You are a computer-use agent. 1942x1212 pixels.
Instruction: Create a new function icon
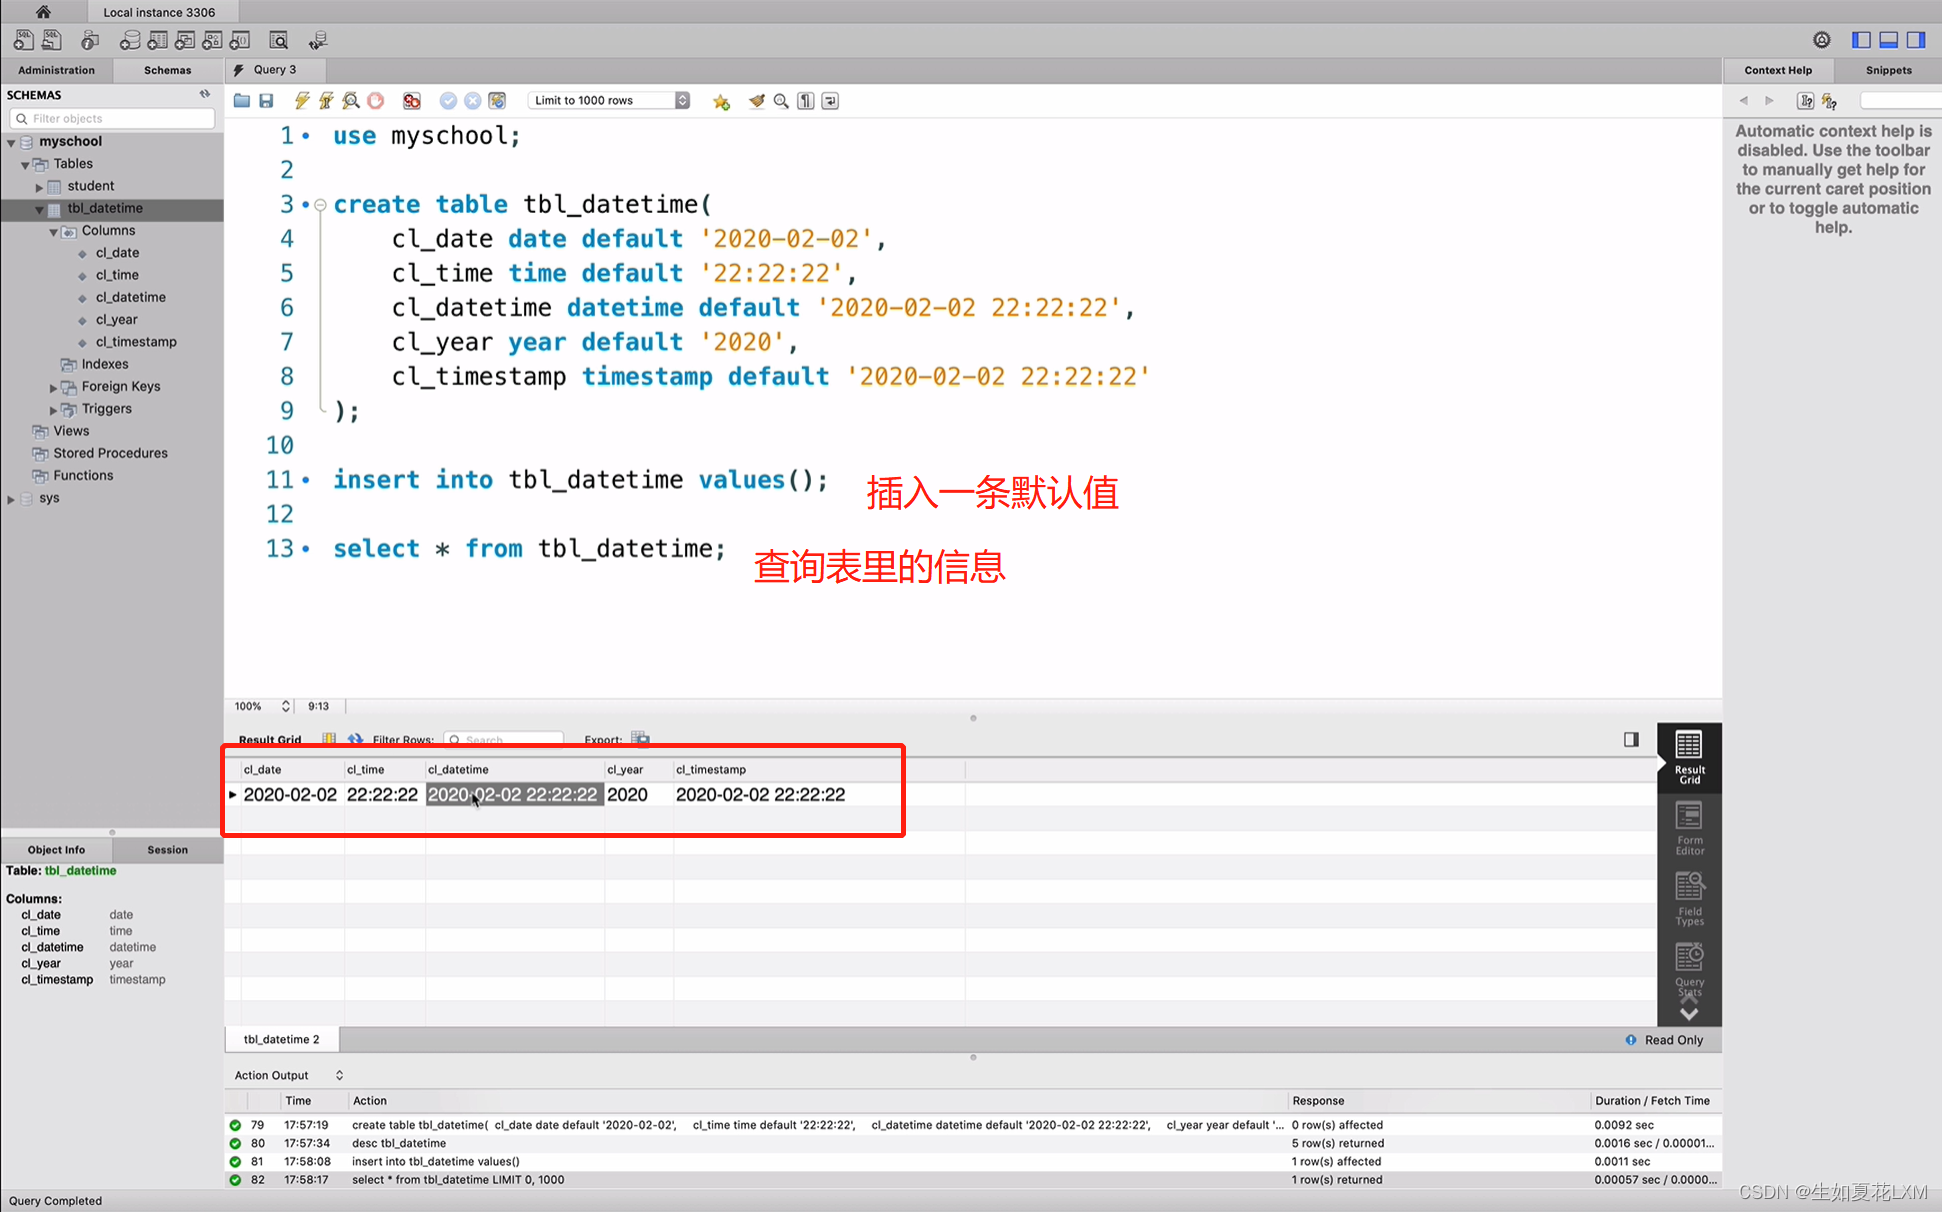(240, 40)
